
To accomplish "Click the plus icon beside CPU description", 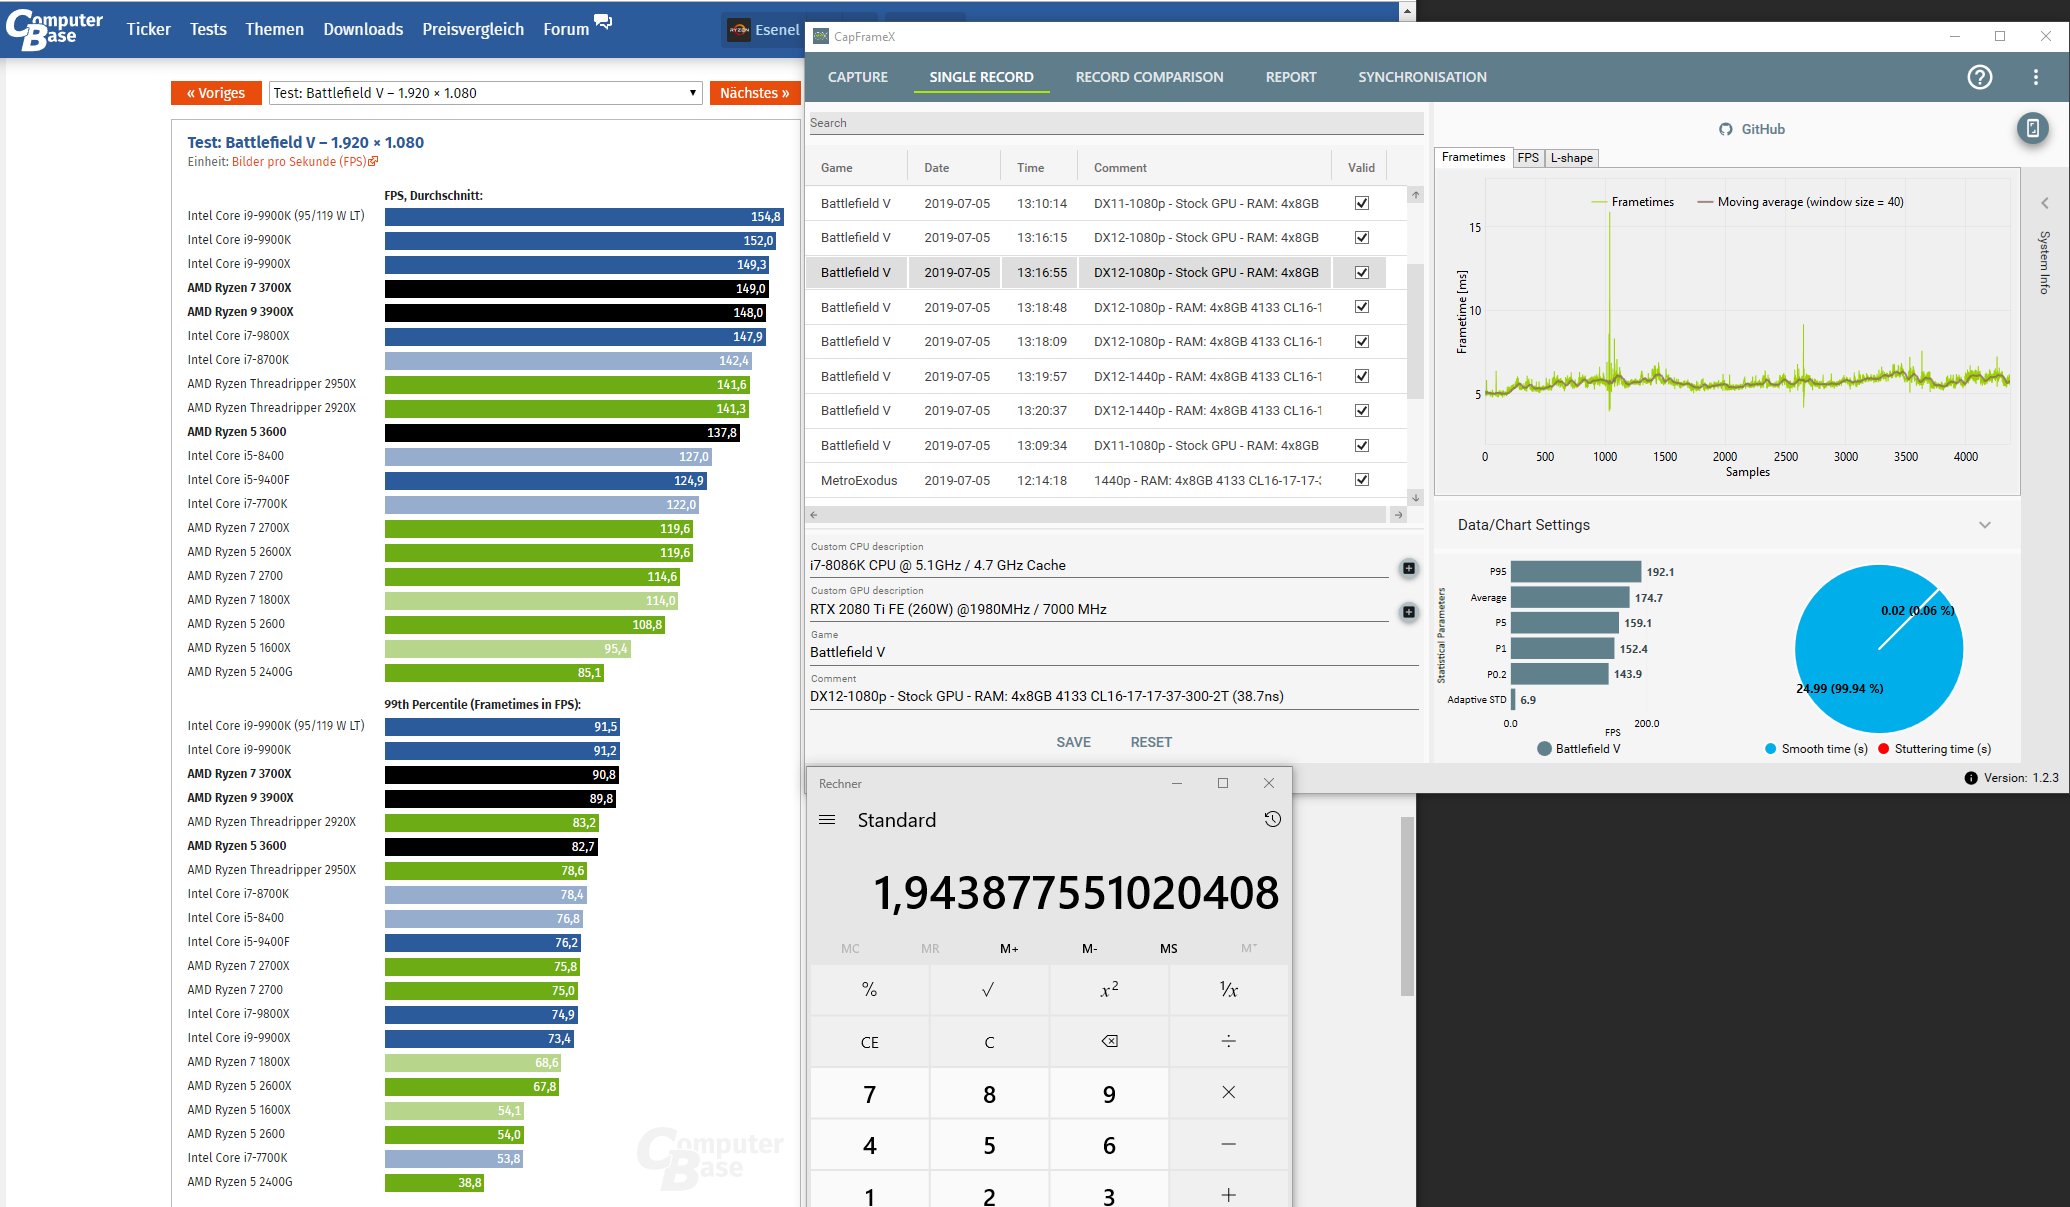I will tap(1408, 568).
